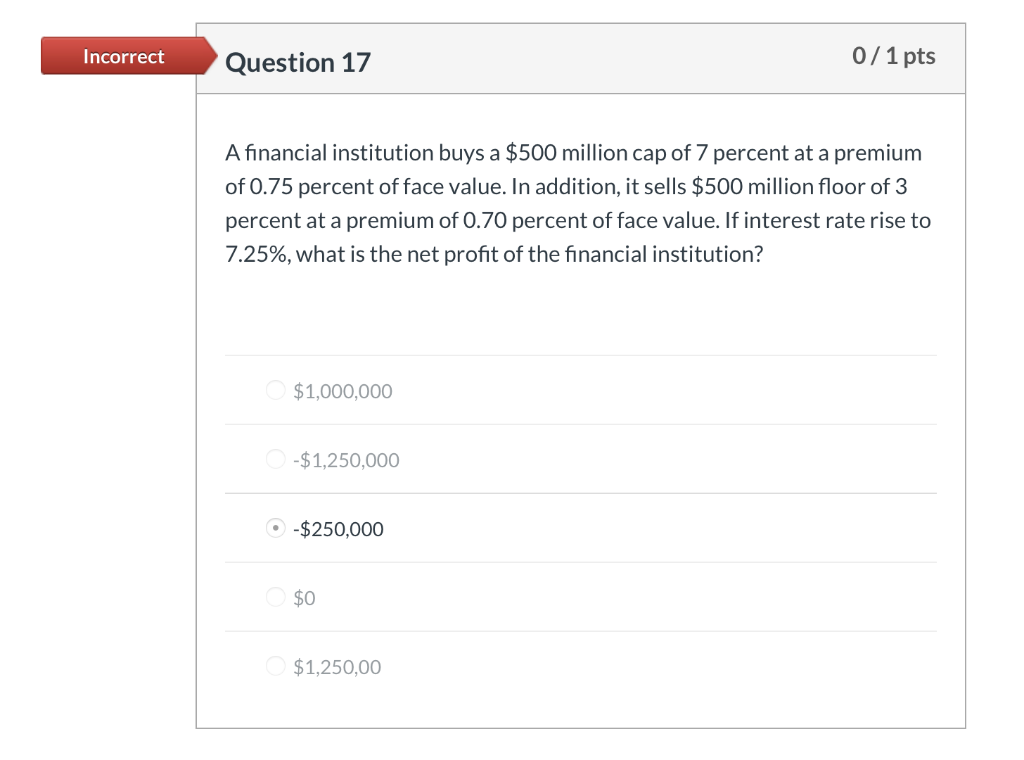Click the $1,250,00 answer label text
The width and height of the screenshot is (1024, 760).
[x=337, y=667]
